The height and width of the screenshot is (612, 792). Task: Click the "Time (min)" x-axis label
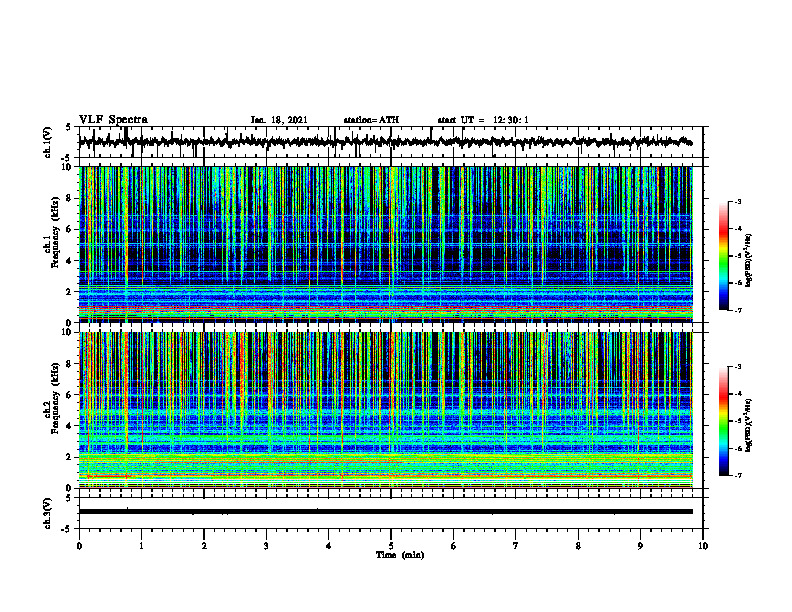[x=400, y=555]
